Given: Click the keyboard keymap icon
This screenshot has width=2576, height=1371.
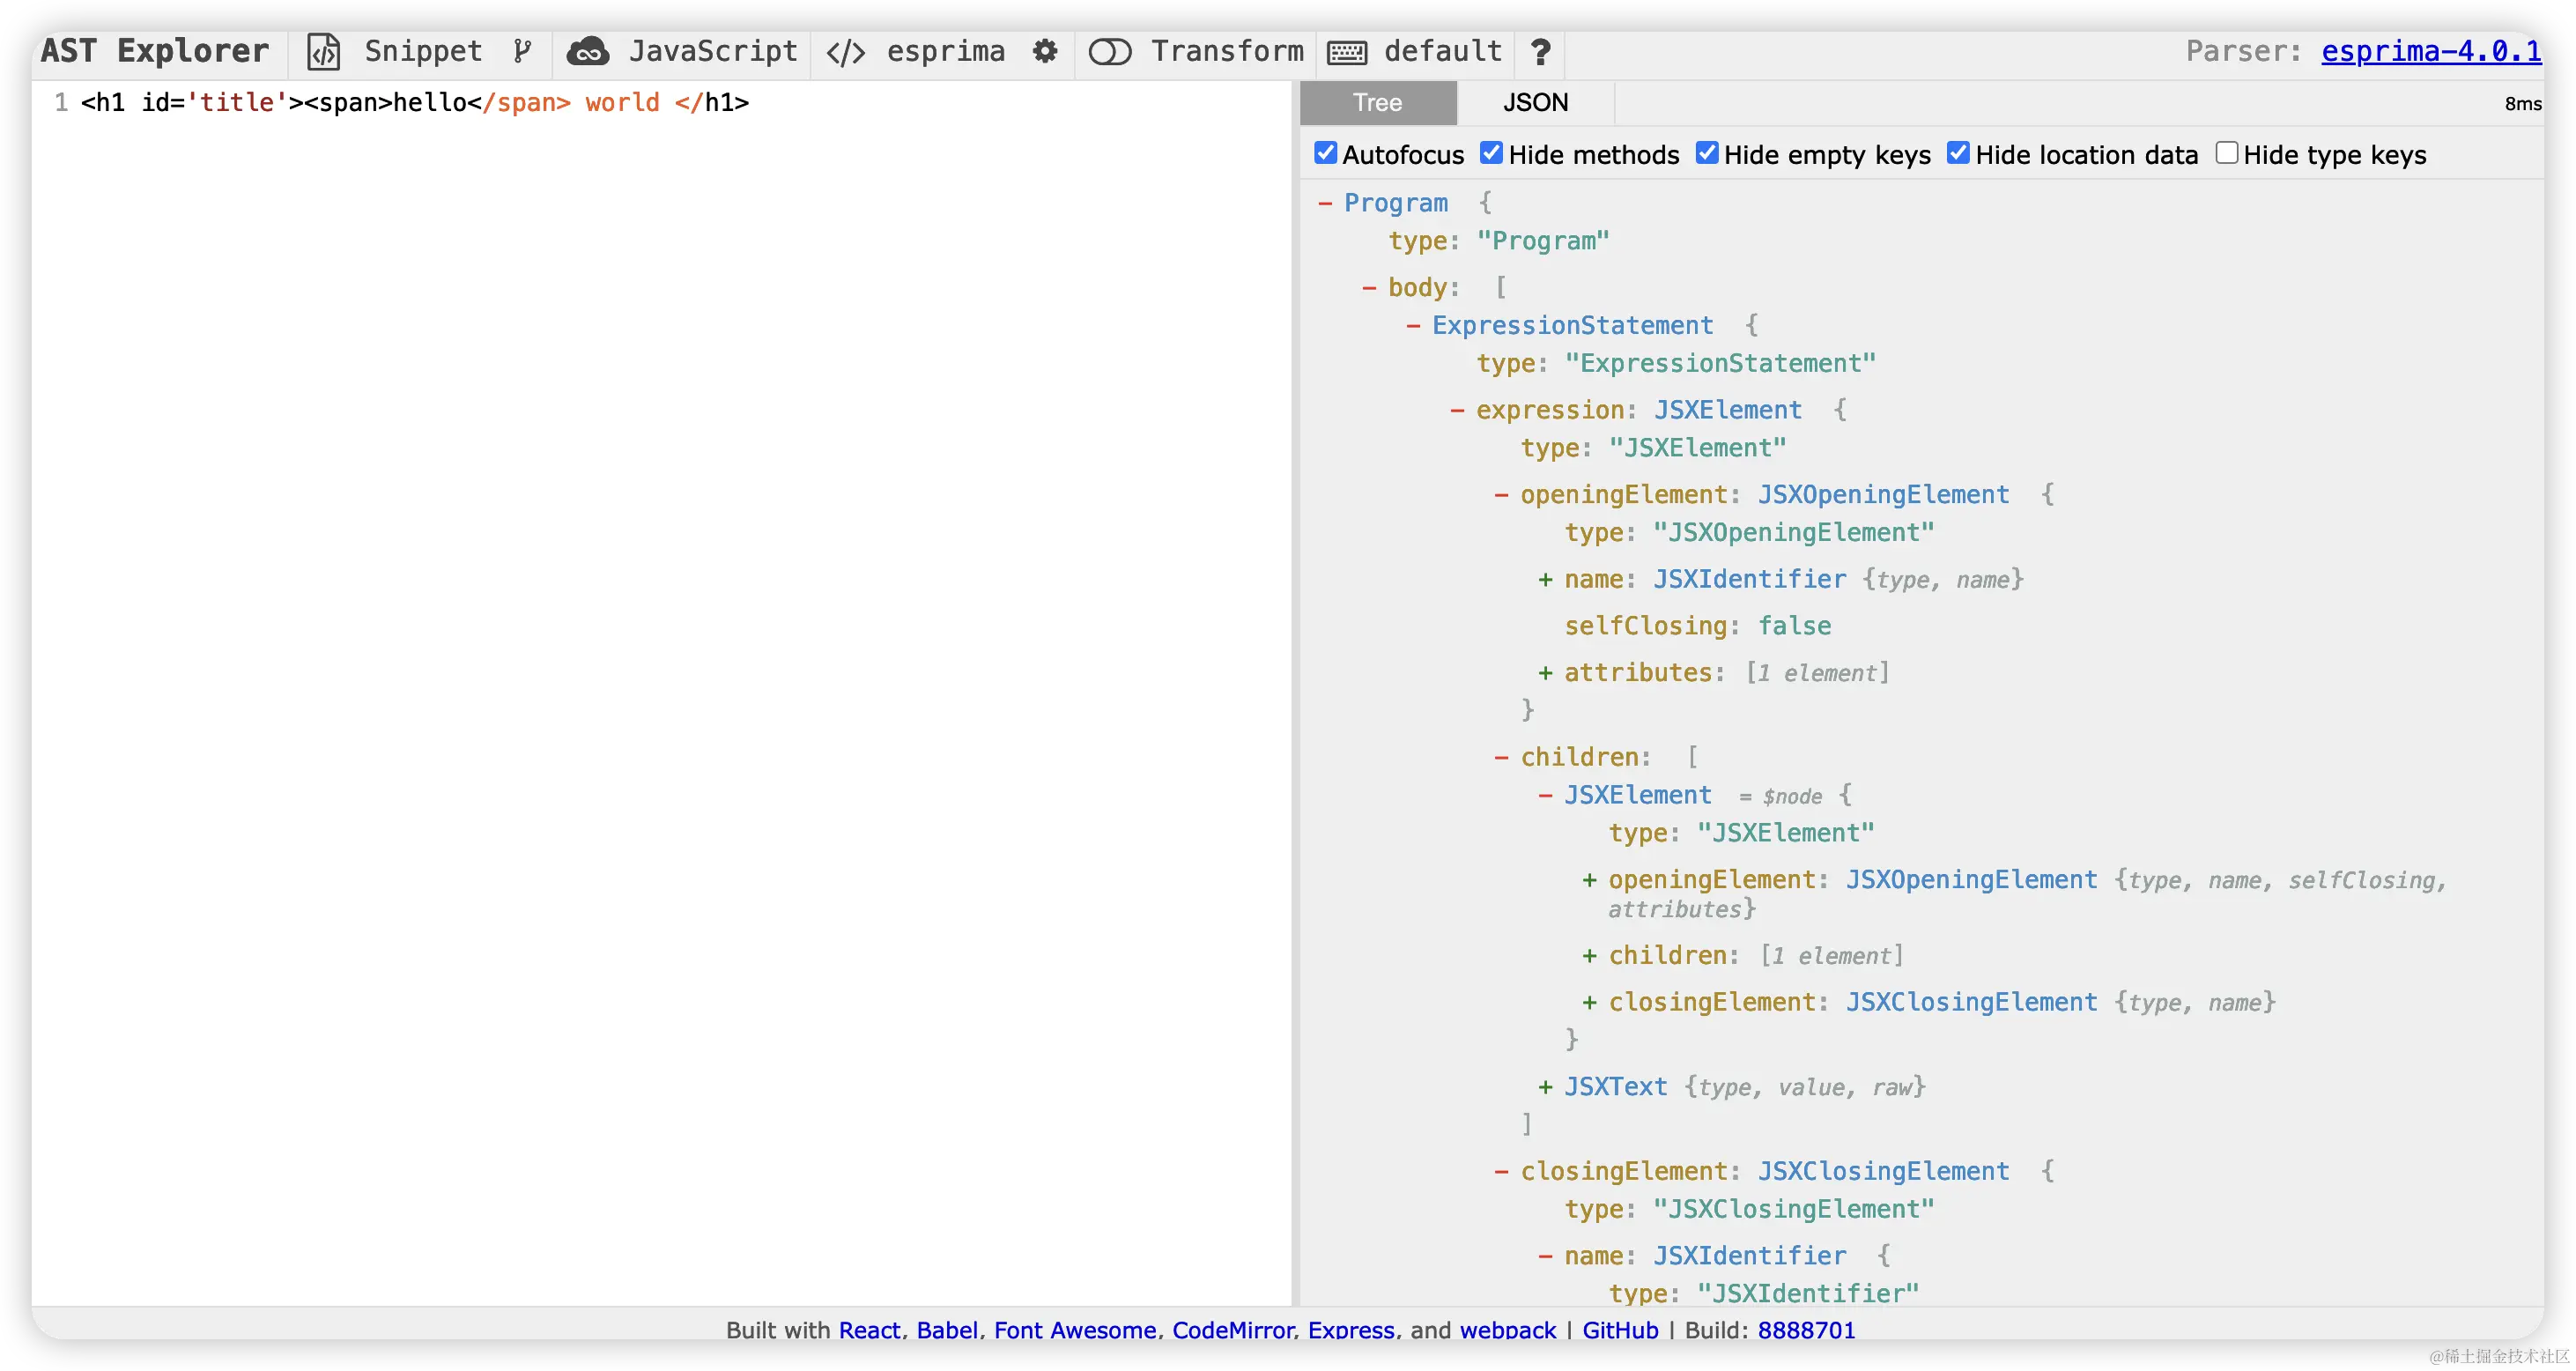Looking at the screenshot, I should tap(1347, 52).
